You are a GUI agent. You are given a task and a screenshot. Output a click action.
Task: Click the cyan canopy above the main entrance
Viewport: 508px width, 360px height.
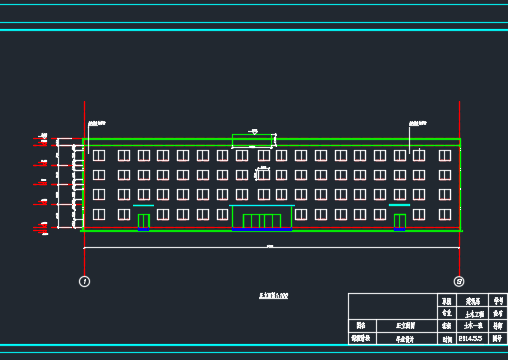pos(262,206)
